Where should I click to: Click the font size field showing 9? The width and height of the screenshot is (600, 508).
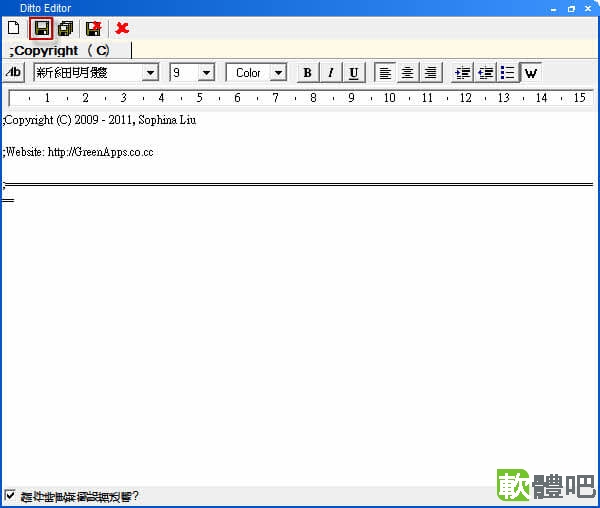click(184, 72)
